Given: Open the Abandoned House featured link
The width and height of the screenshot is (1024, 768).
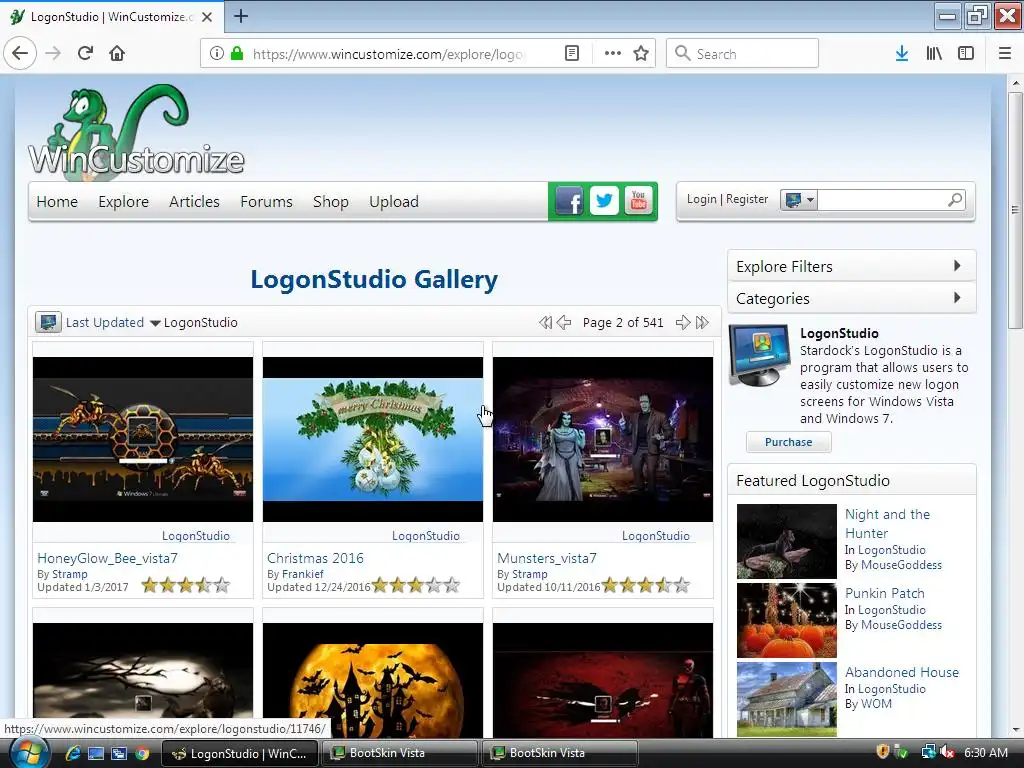Looking at the screenshot, I should 902,673.
